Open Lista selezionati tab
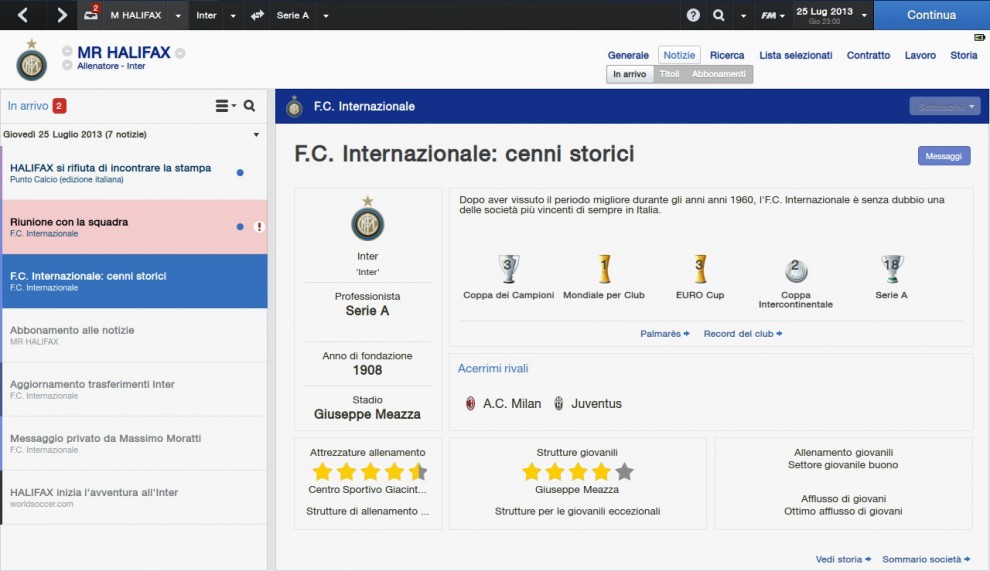 pyautogui.click(x=796, y=55)
